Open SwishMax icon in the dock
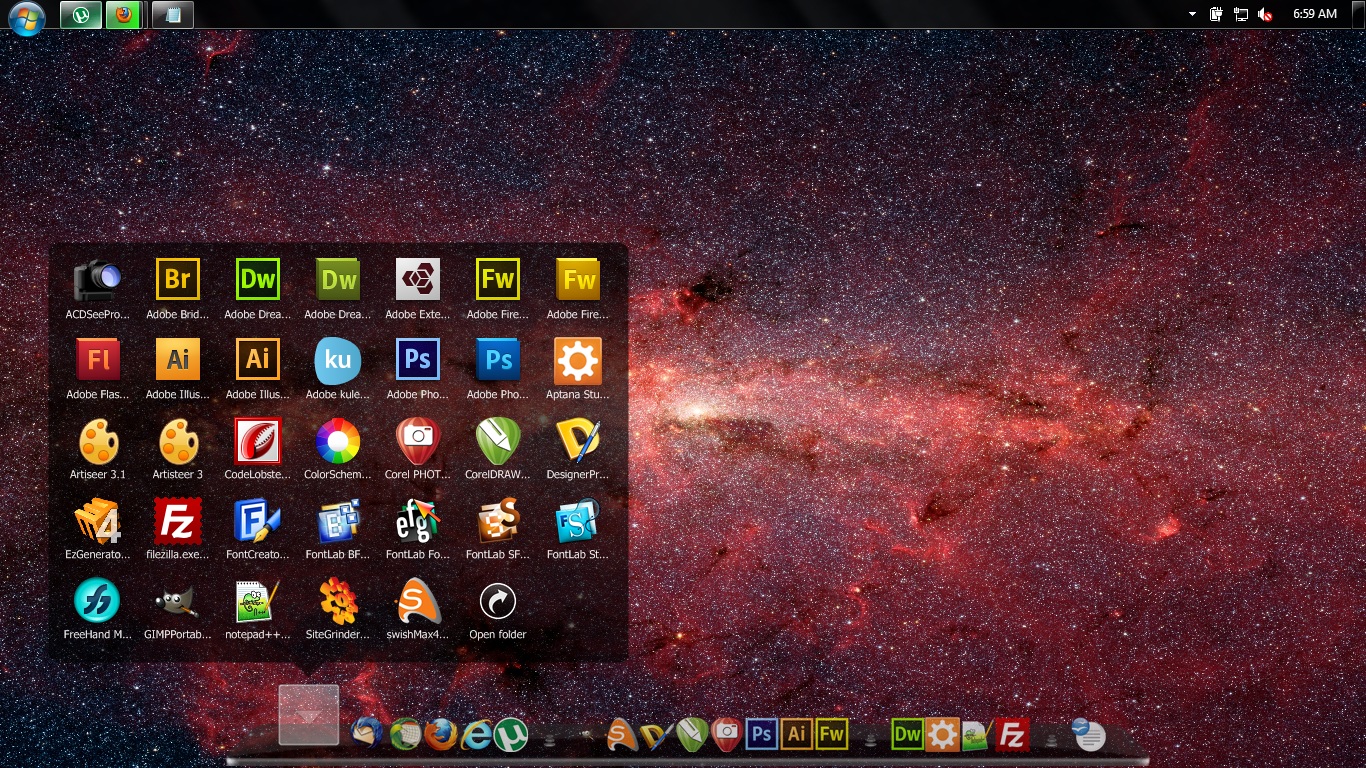This screenshot has height=768, width=1366. [621, 734]
